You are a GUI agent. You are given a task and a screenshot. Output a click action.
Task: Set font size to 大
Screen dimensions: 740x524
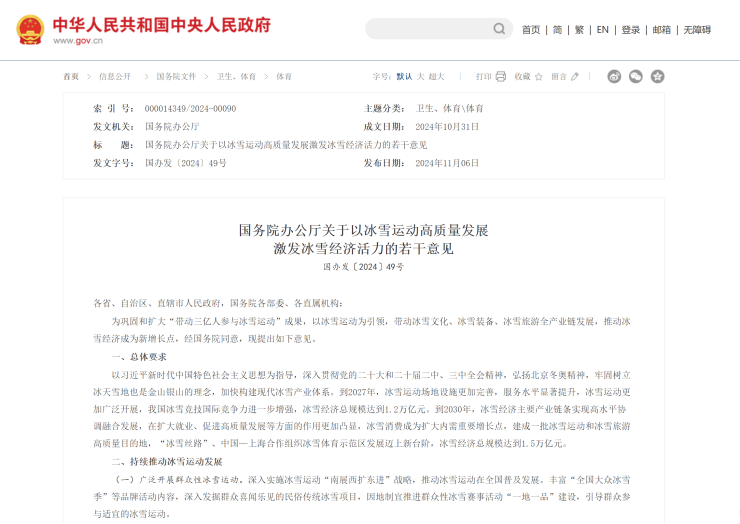click(x=420, y=76)
